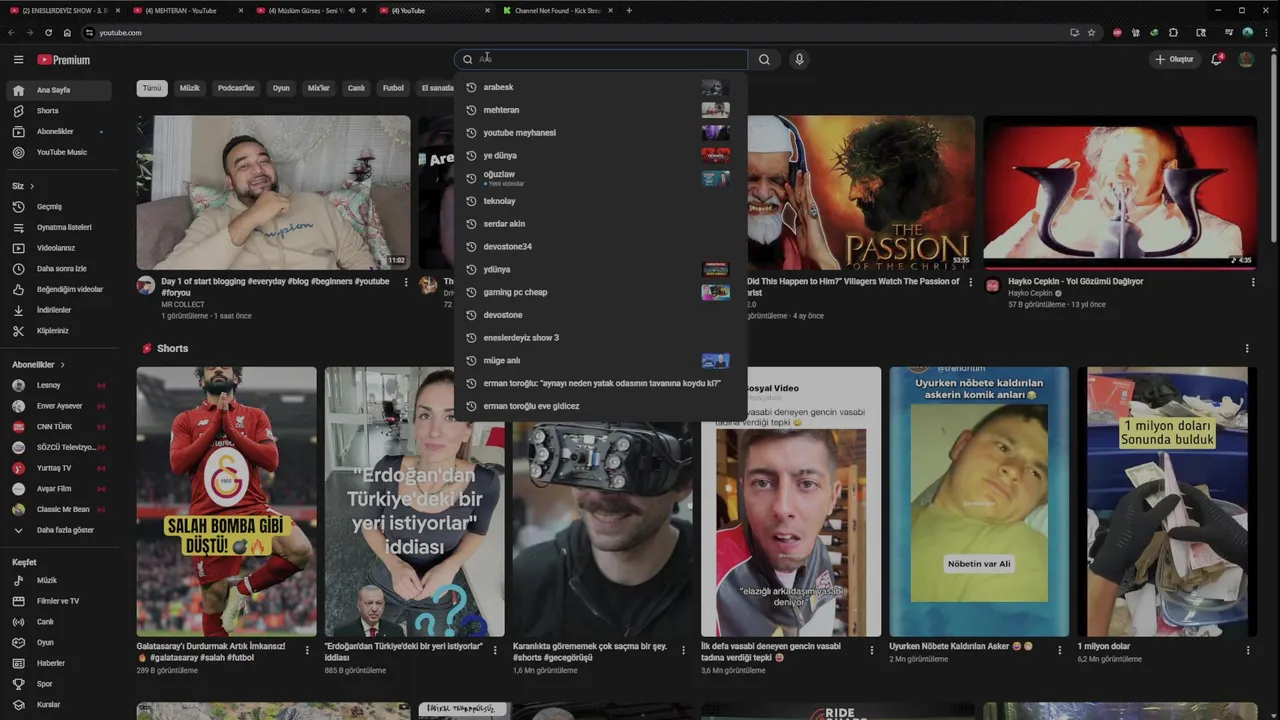Click the YouTube Premium logo
1280x720 pixels.
pos(64,59)
